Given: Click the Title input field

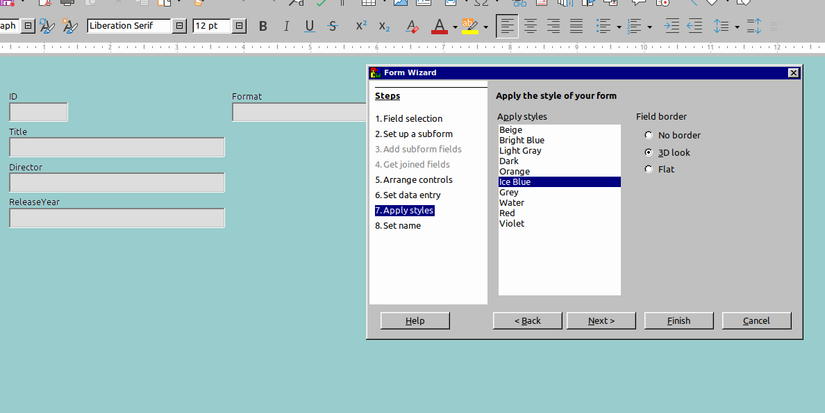Looking at the screenshot, I should point(117,148).
